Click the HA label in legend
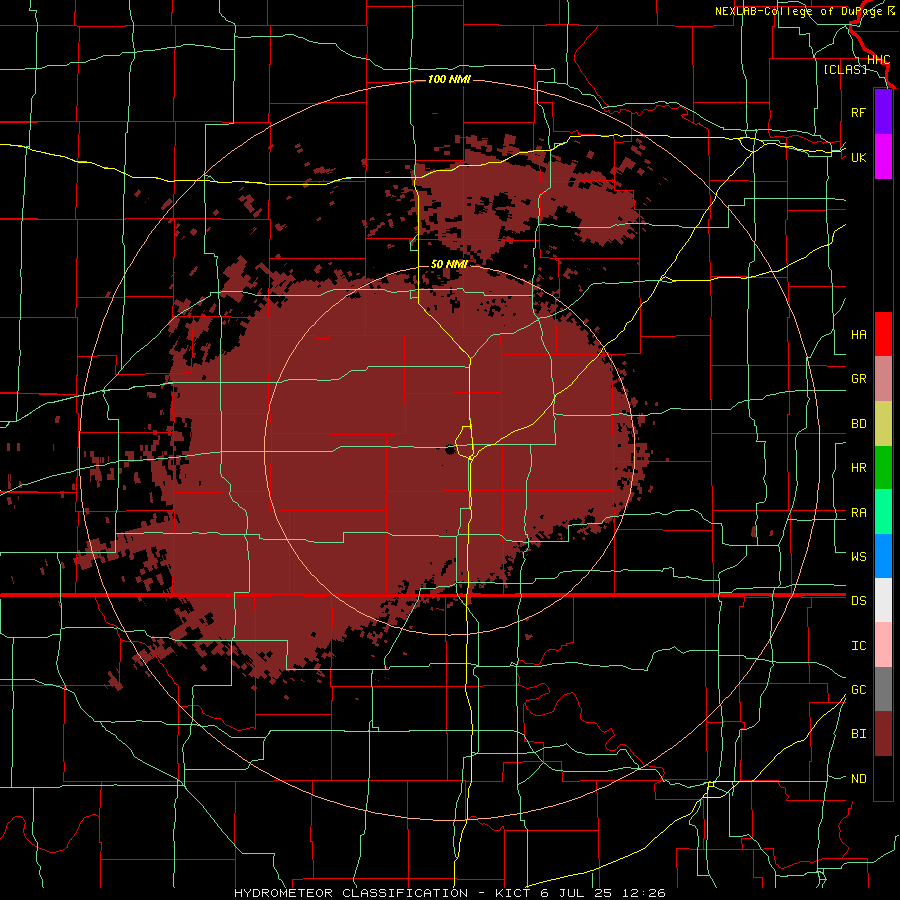The height and width of the screenshot is (900, 900). tap(858, 334)
